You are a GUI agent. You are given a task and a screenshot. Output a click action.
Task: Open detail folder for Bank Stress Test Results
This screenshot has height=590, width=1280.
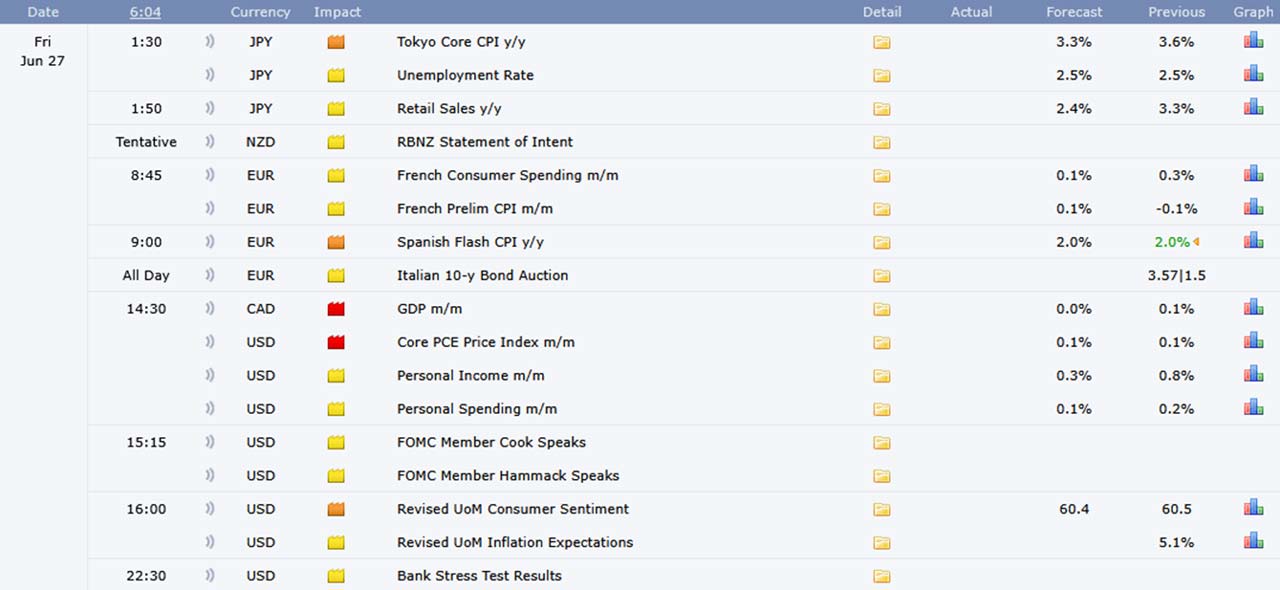pos(881,576)
